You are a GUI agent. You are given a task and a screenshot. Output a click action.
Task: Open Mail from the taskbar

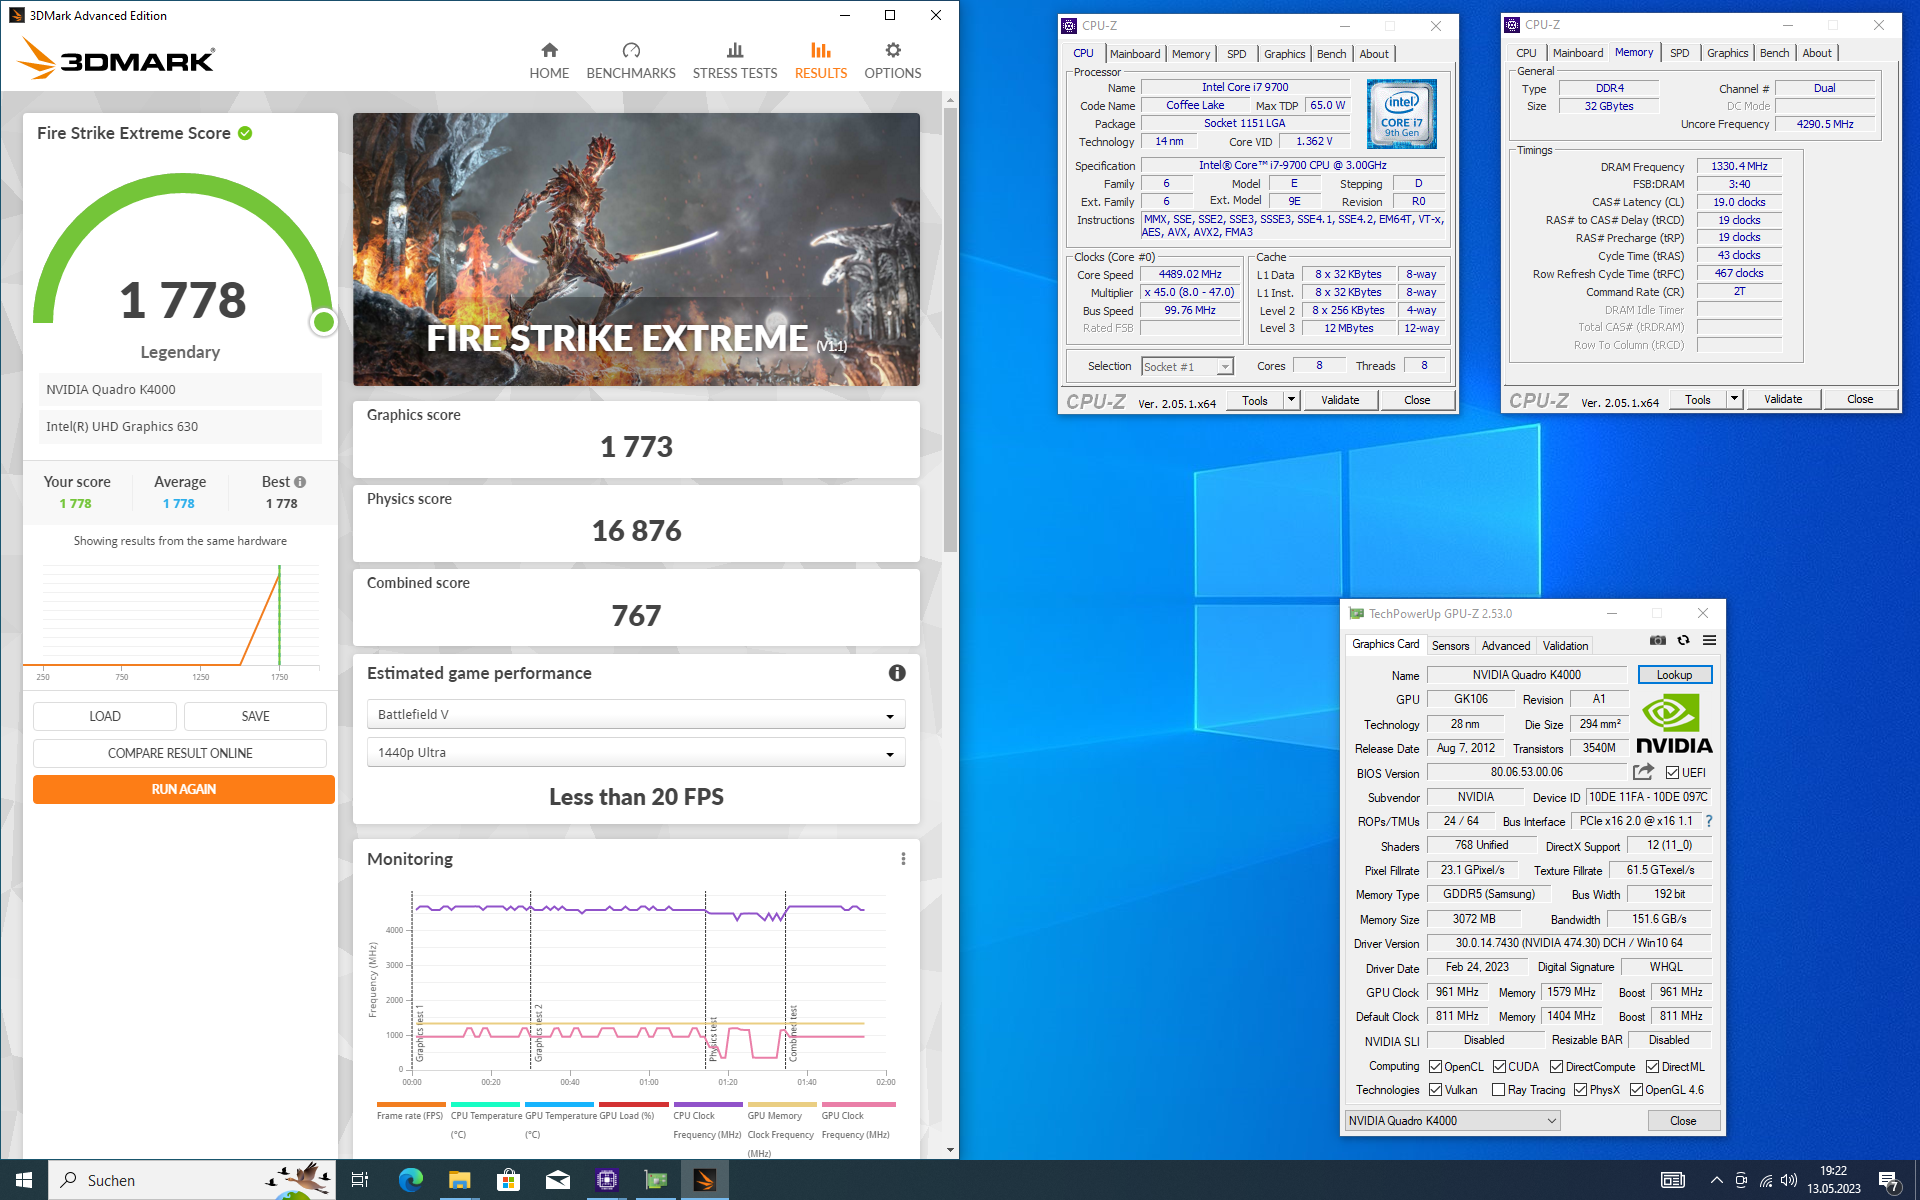coord(557,1180)
